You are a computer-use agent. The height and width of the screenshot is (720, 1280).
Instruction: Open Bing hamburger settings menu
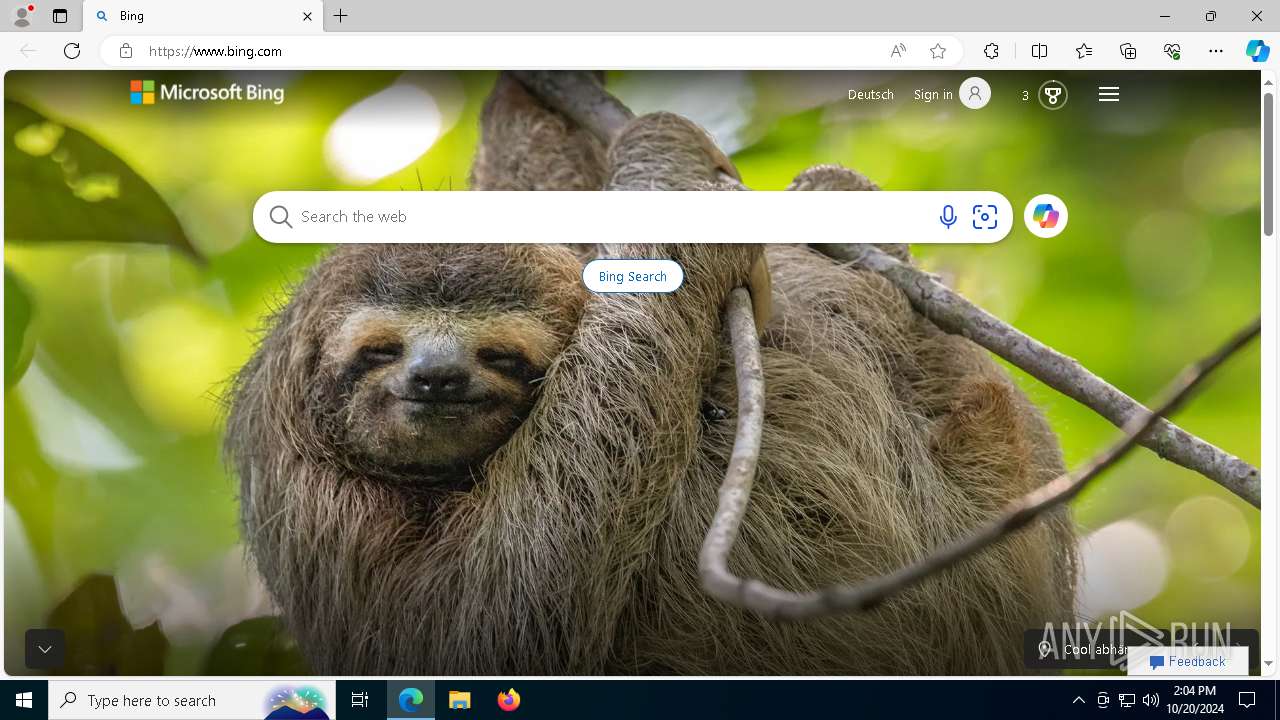(x=1109, y=94)
